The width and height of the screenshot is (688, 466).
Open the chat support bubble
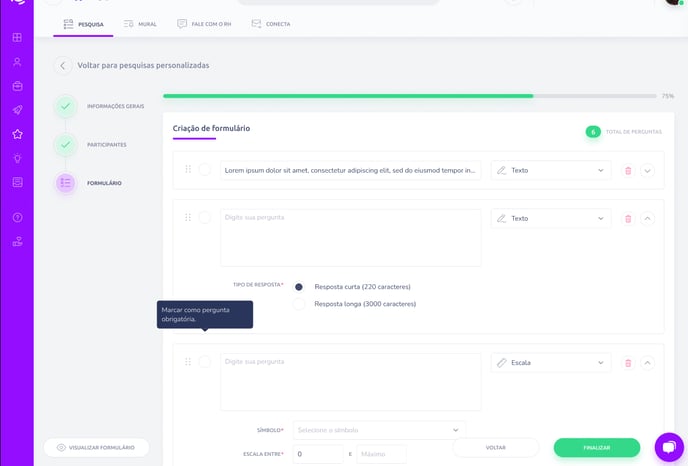click(x=668, y=446)
